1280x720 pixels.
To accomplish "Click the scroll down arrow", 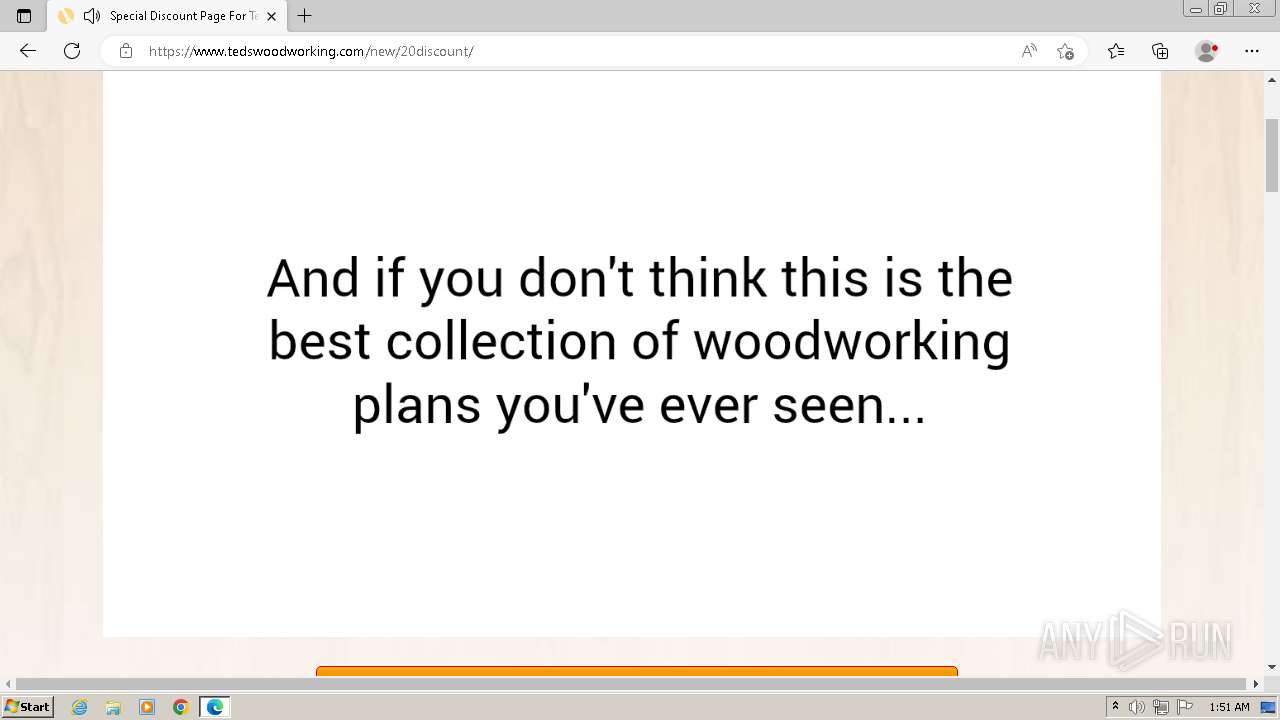I will point(1272,666).
